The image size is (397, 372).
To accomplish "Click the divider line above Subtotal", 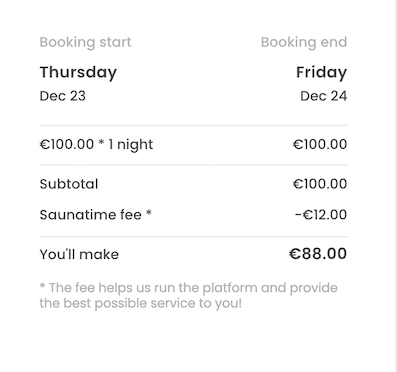I will pos(194,165).
